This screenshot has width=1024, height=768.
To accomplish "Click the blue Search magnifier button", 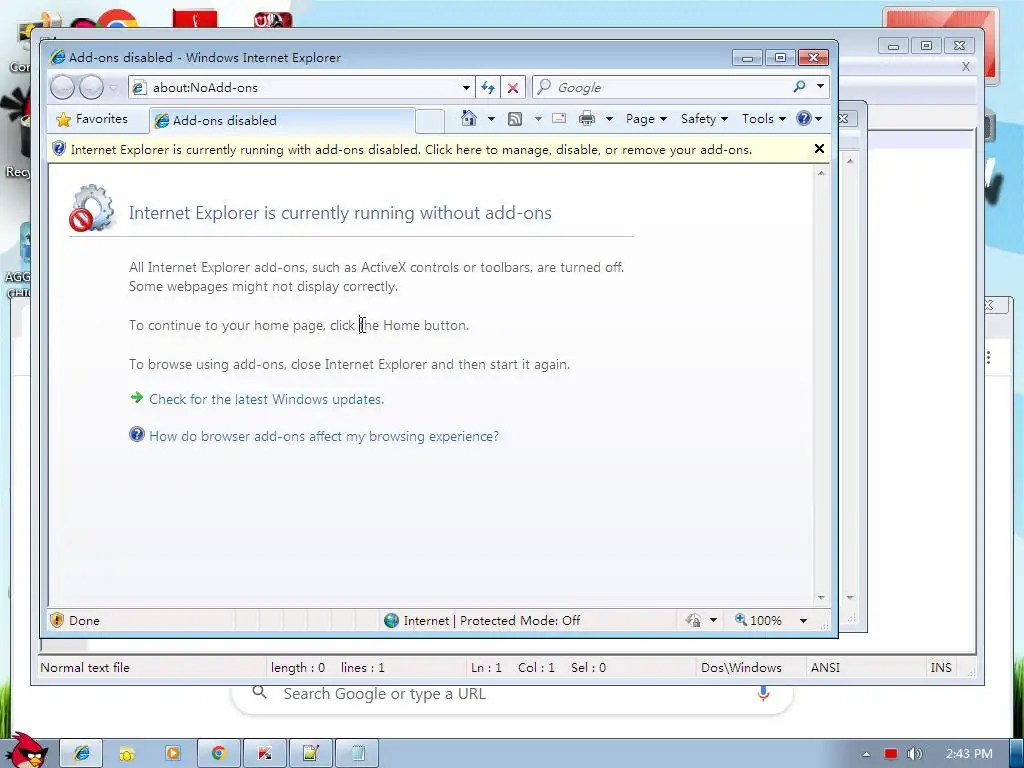I will click(x=799, y=86).
